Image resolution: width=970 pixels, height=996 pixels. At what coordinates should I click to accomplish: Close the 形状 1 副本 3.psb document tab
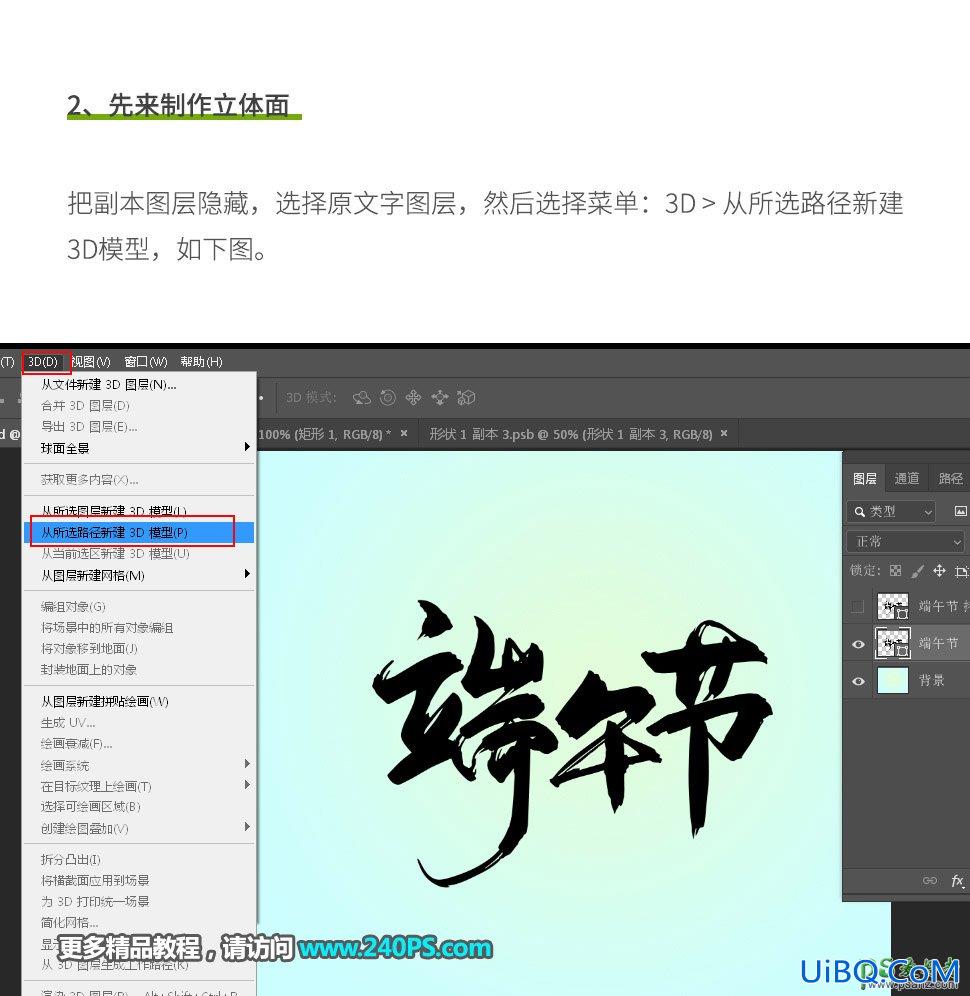click(724, 433)
